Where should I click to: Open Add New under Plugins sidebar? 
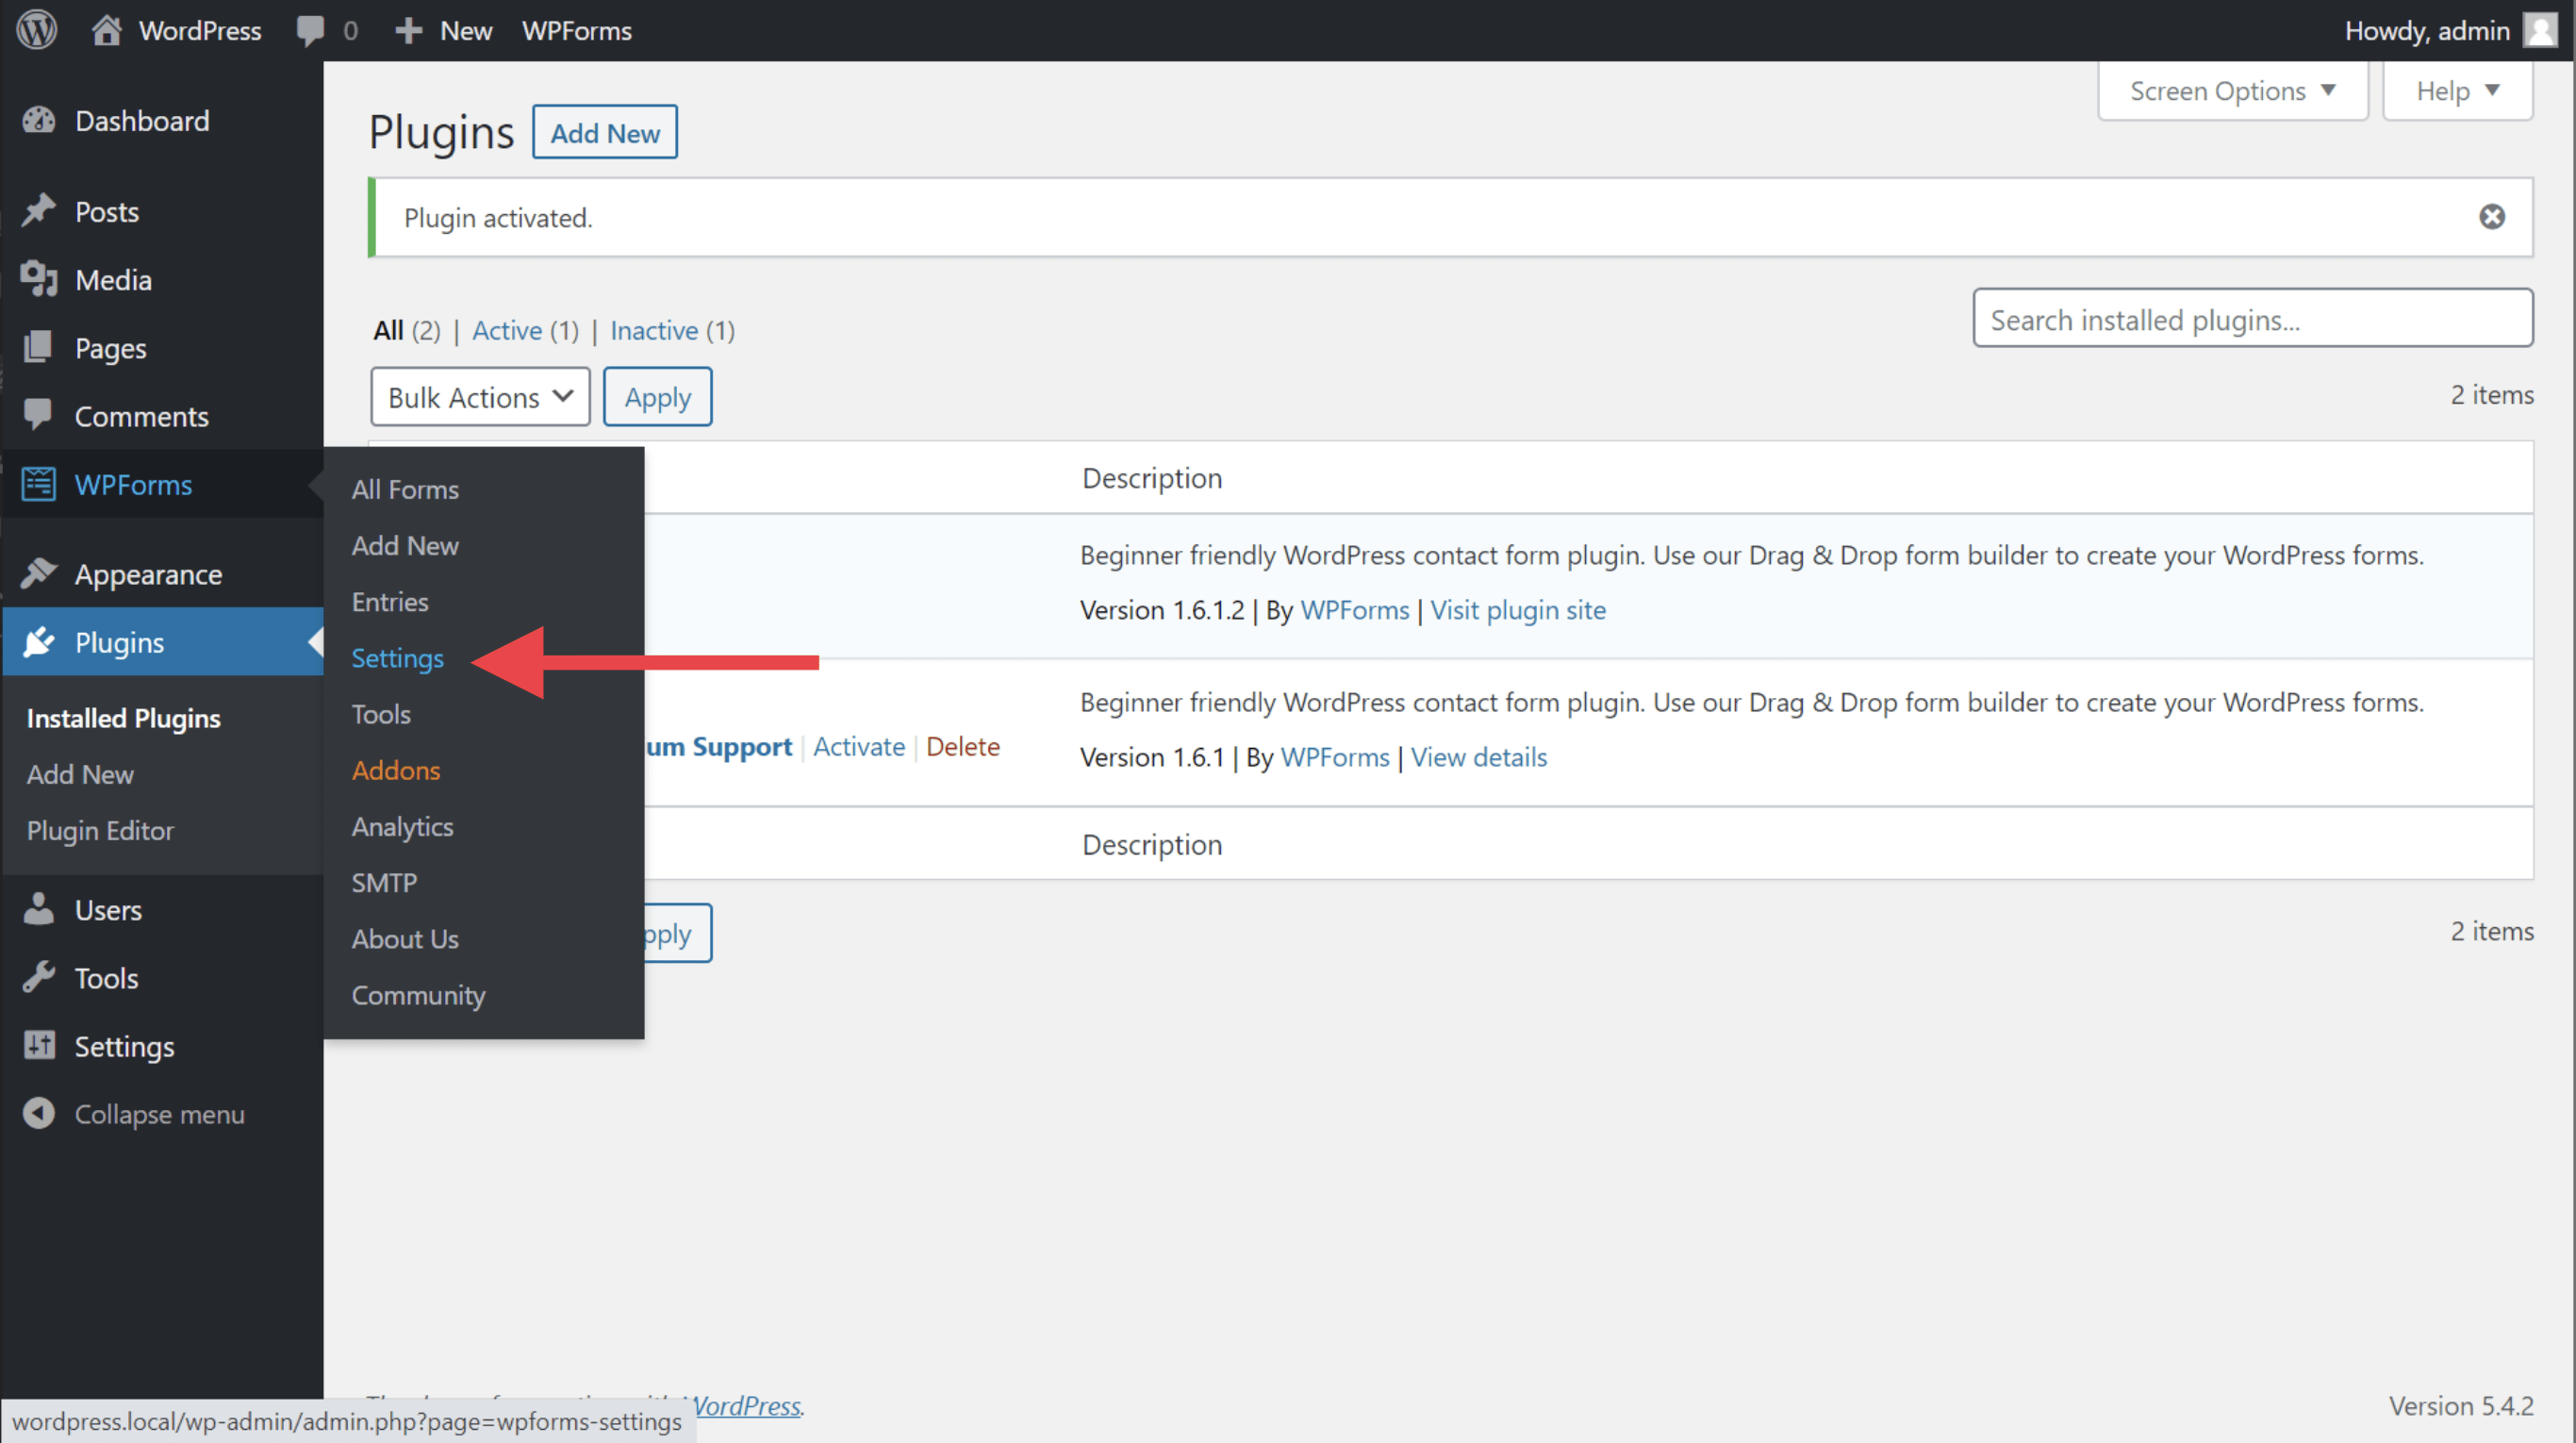80,774
